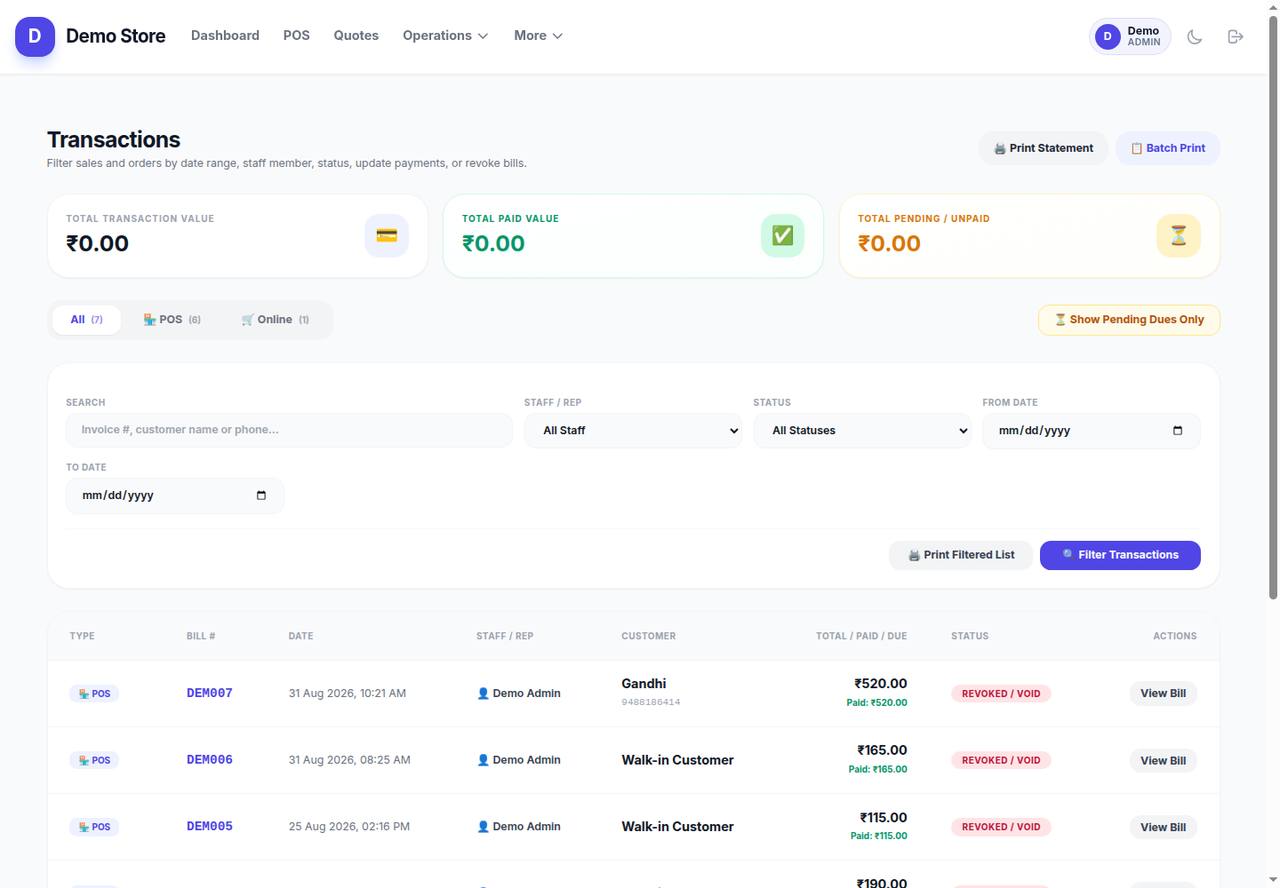This screenshot has height=888, width=1280.
Task: Click the logout icon in header
Action: [x=1235, y=37]
